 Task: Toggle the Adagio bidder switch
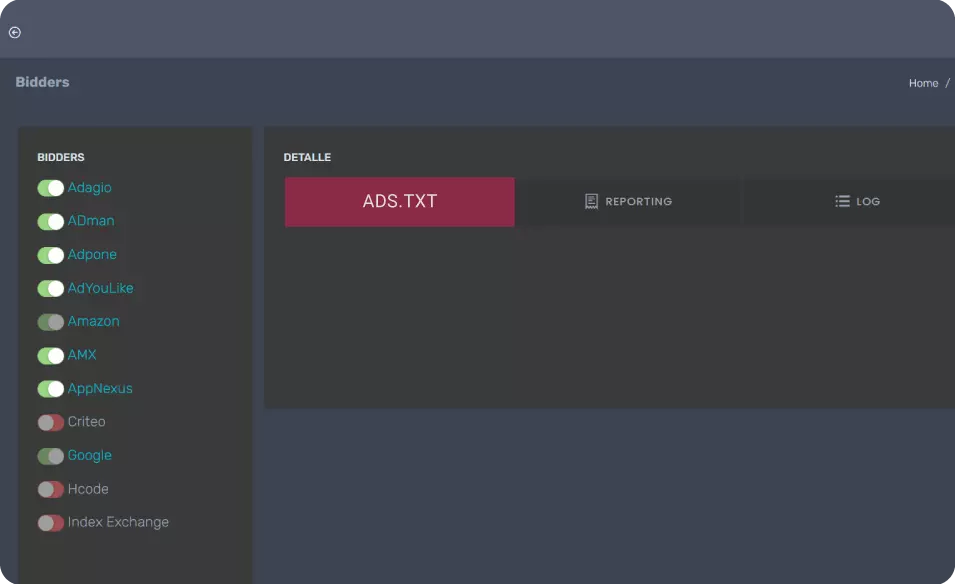pyautogui.click(x=50, y=188)
